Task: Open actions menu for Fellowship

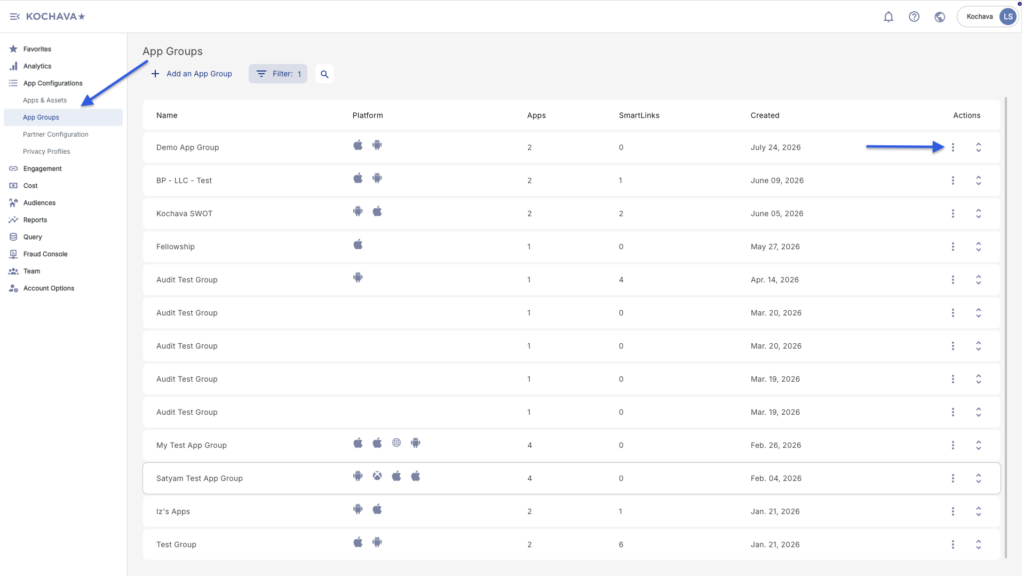Action: pos(953,247)
